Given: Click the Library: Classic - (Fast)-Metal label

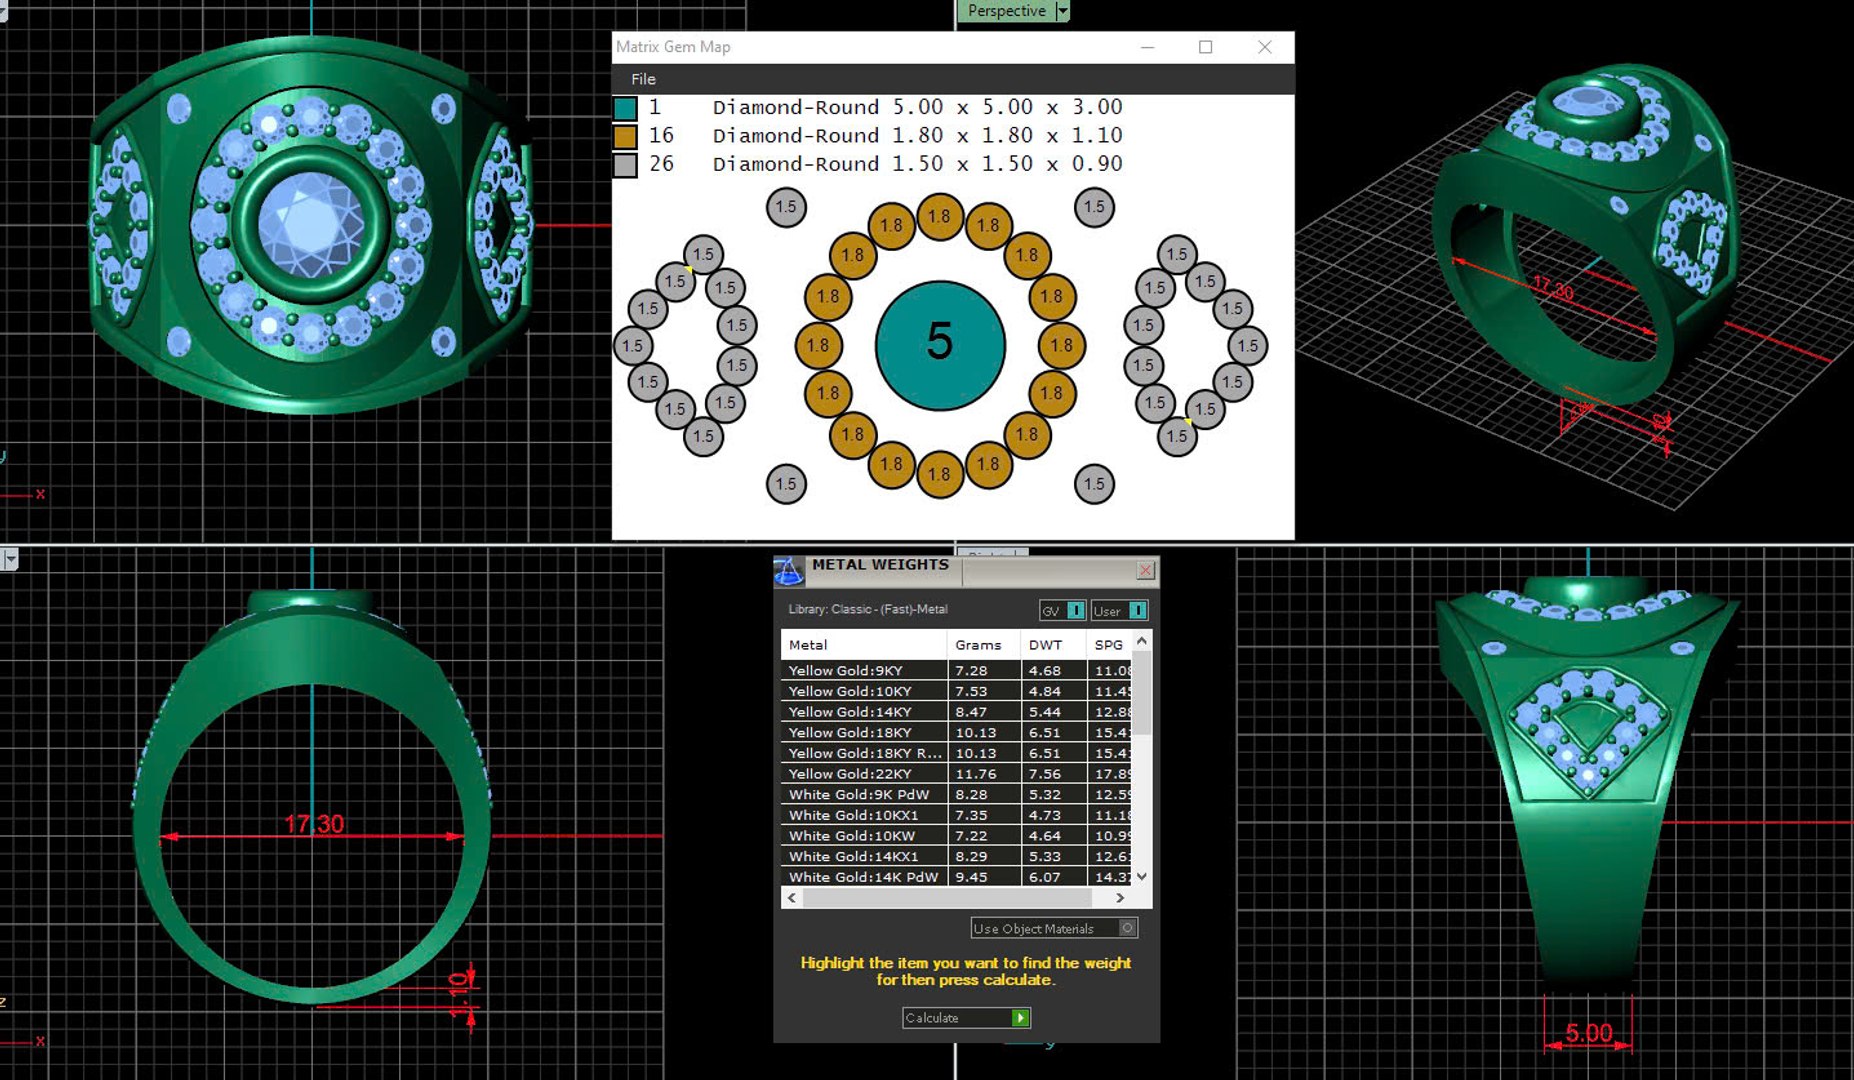Looking at the screenshot, I should tap(868, 609).
